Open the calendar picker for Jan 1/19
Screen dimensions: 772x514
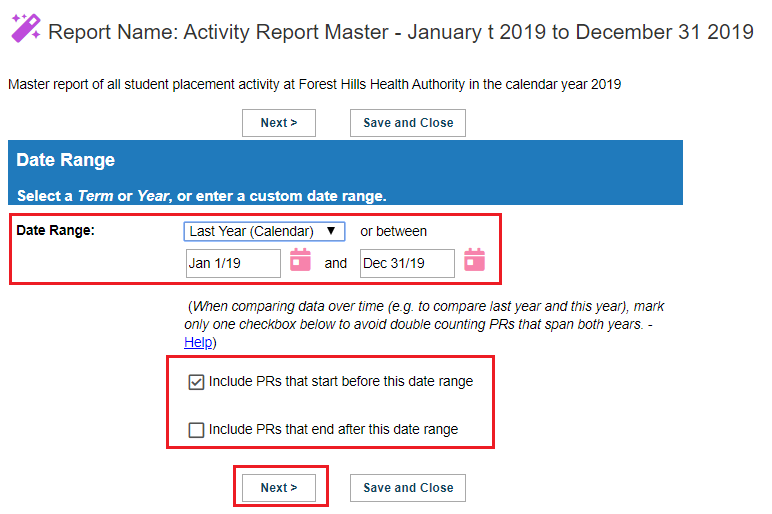[300, 260]
